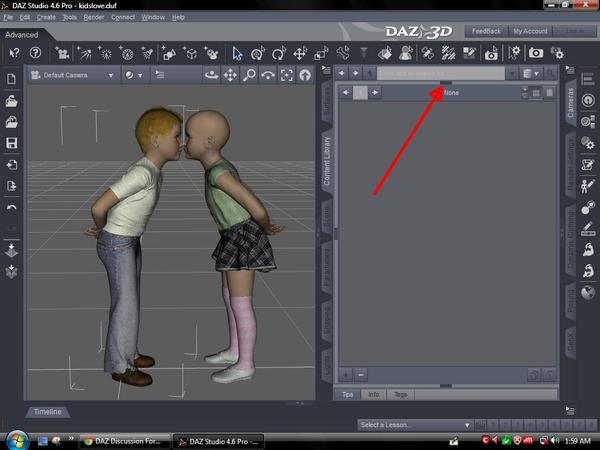The width and height of the screenshot is (600, 450).
Task: Open the Render menu
Action: 94,17
